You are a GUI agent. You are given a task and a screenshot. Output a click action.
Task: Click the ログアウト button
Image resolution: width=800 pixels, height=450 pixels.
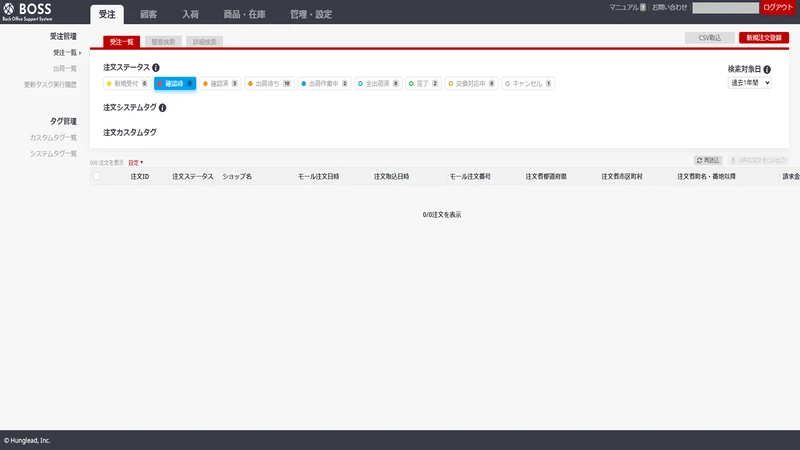point(778,7)
